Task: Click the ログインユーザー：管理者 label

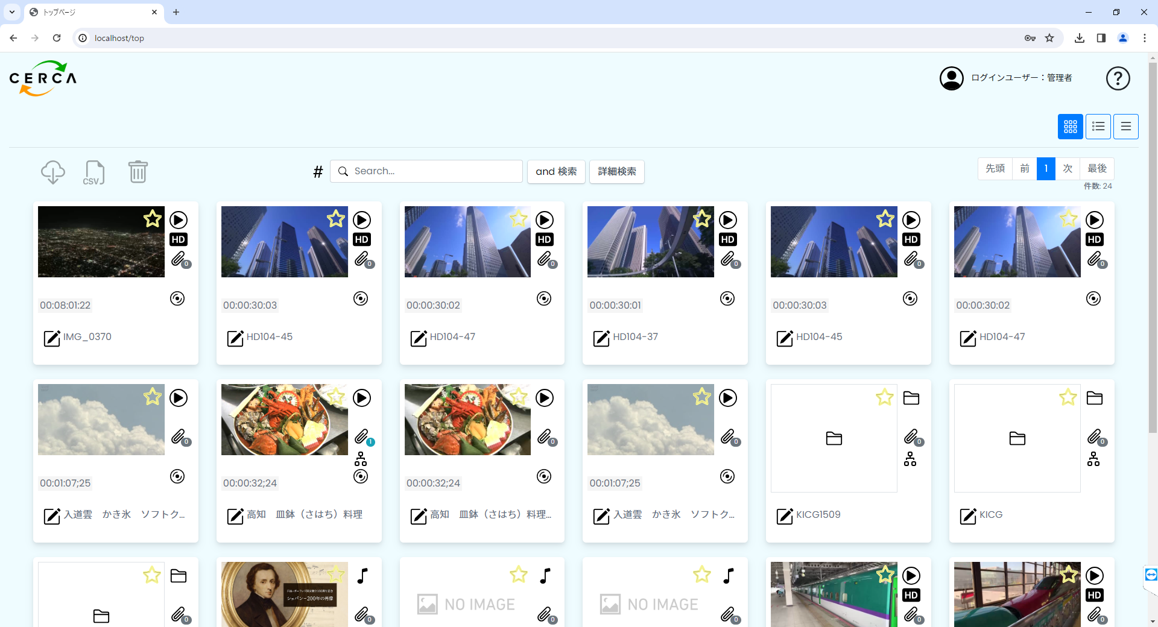Action: (1021, 78)
